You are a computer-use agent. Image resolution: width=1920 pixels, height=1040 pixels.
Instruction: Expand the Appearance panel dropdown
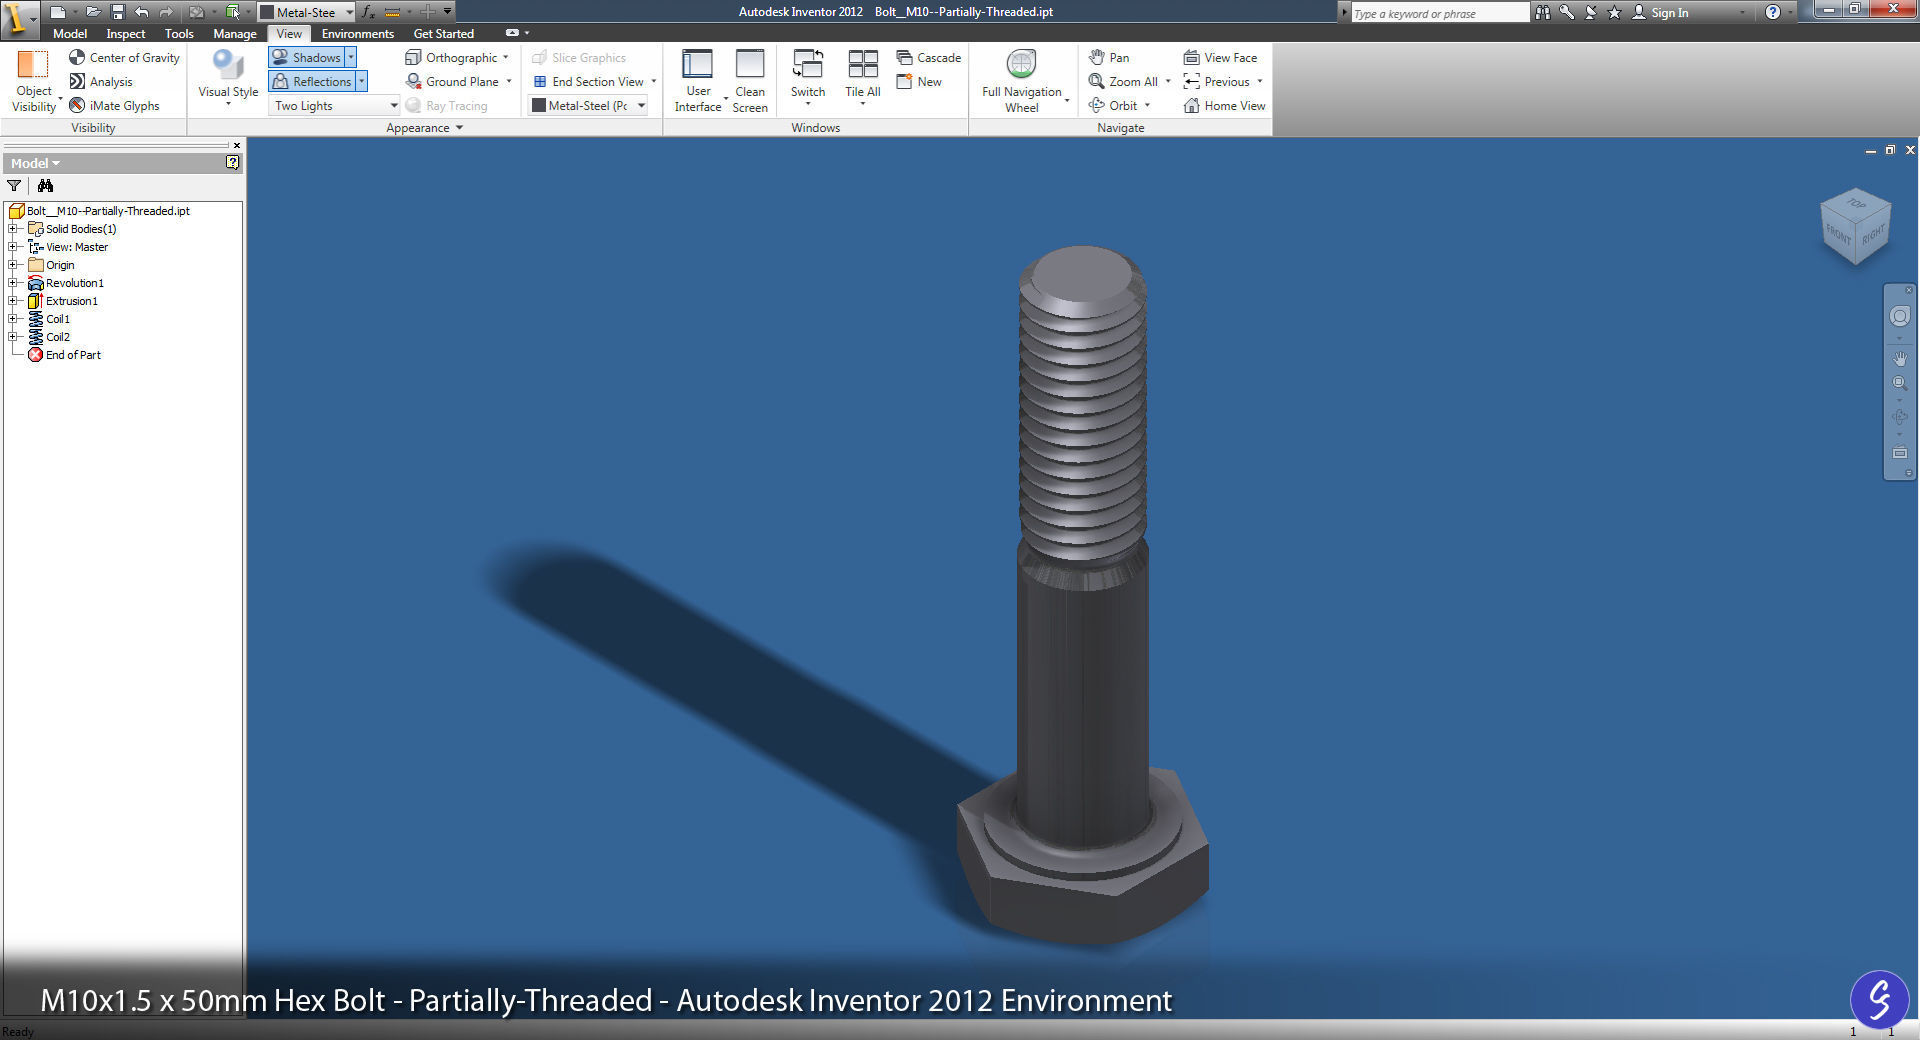coord(425,128)
